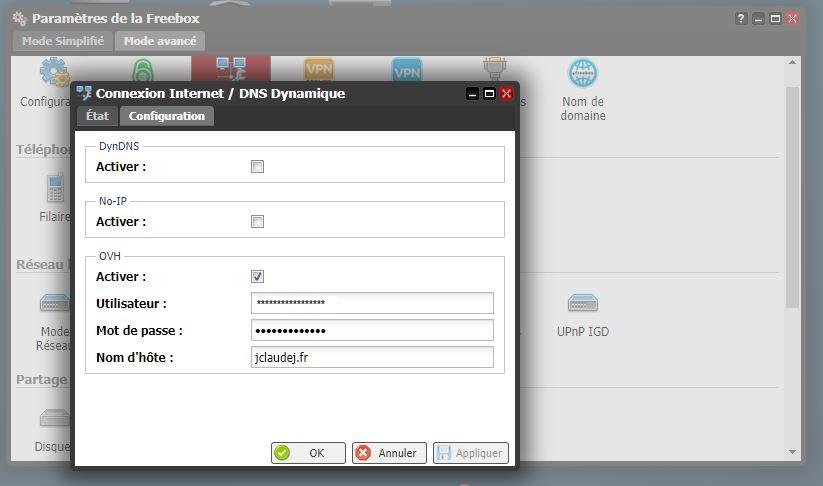Click the OVH Utilisateur input field
The width and height of the screenshot is (823, 486).
[x=372, y=303]
